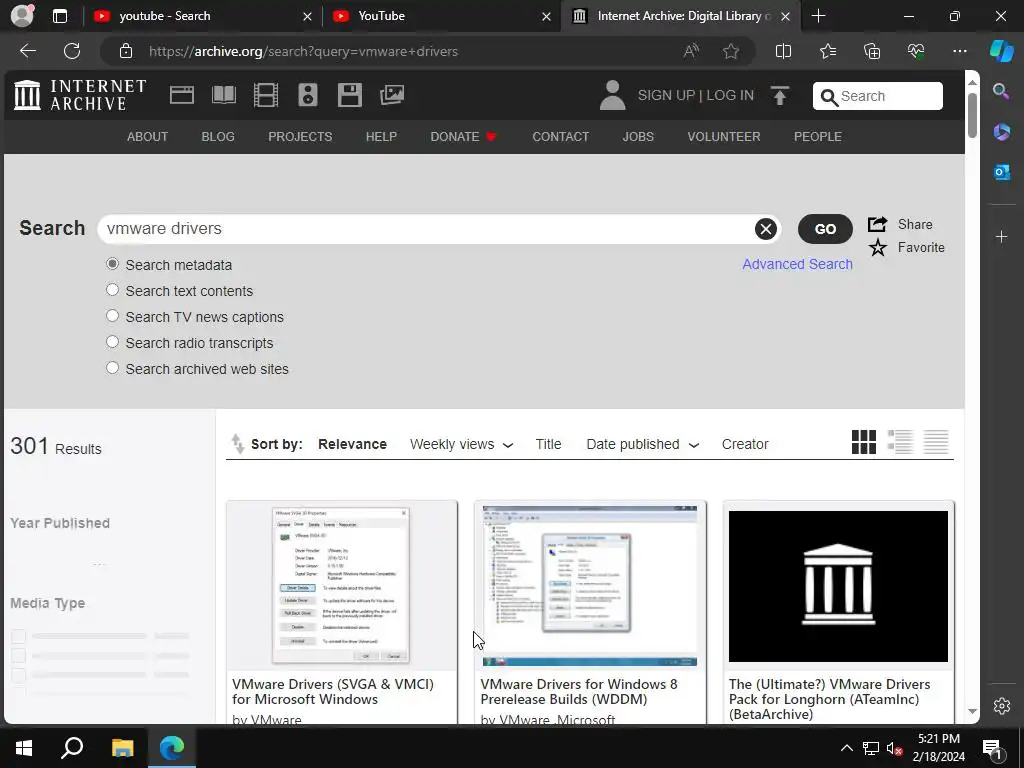
Task: Click the Upload arrow icon
Action: pyautogui.click(x=779, y=95)
